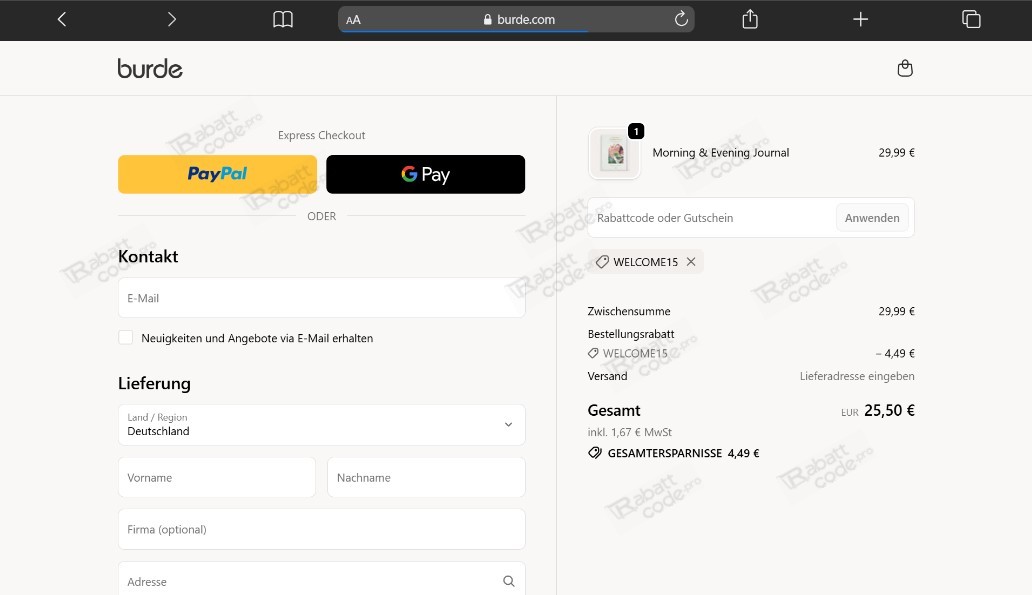The width and height of the screenshot is (1032, 595).
Task: Click the burde.com address bar
Action: (x=517, y=20)
